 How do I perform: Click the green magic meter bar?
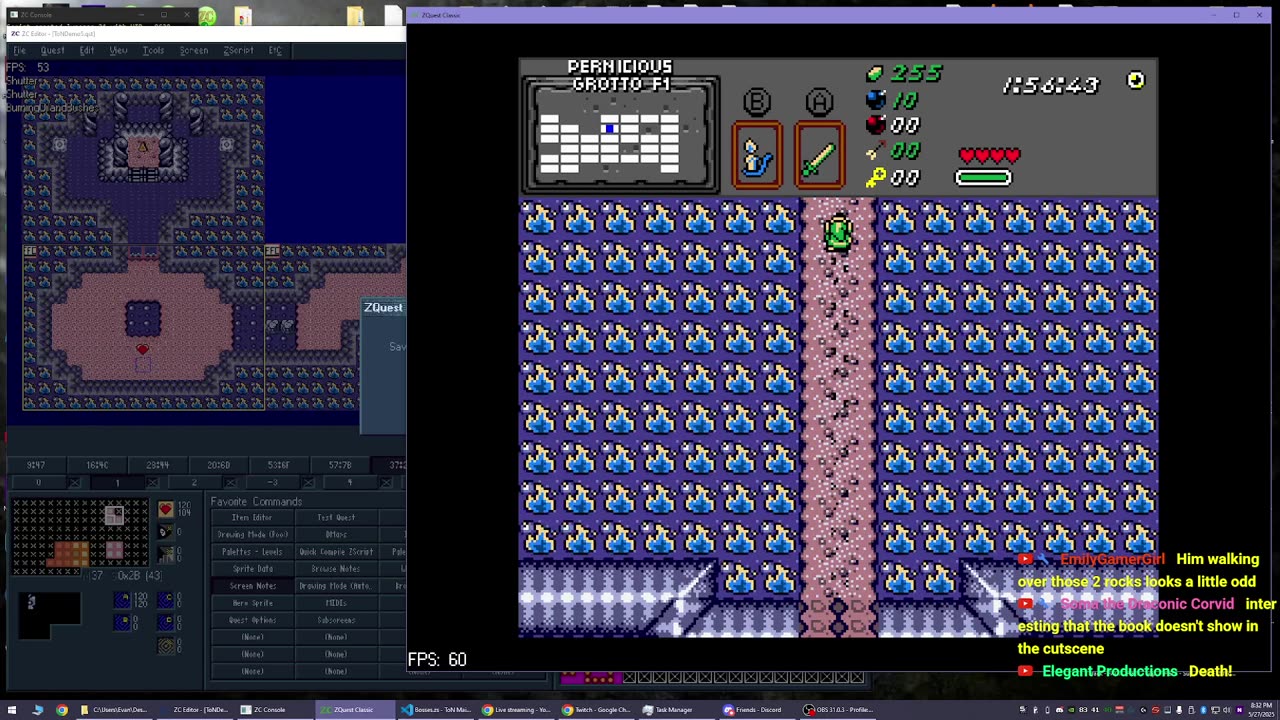[x=984, y=178]
